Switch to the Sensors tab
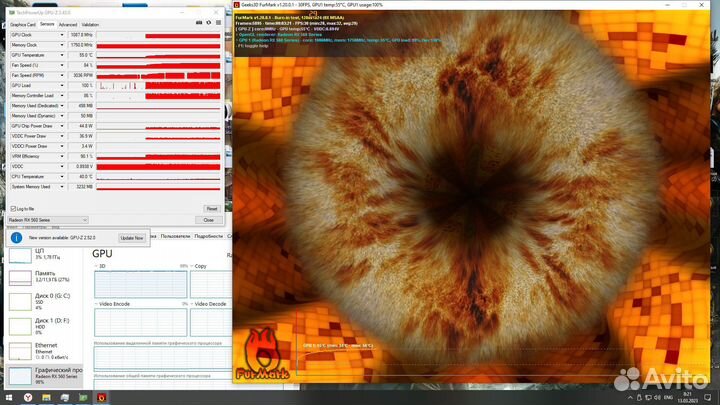Screen dimensions: 720x405 point(47,24)
